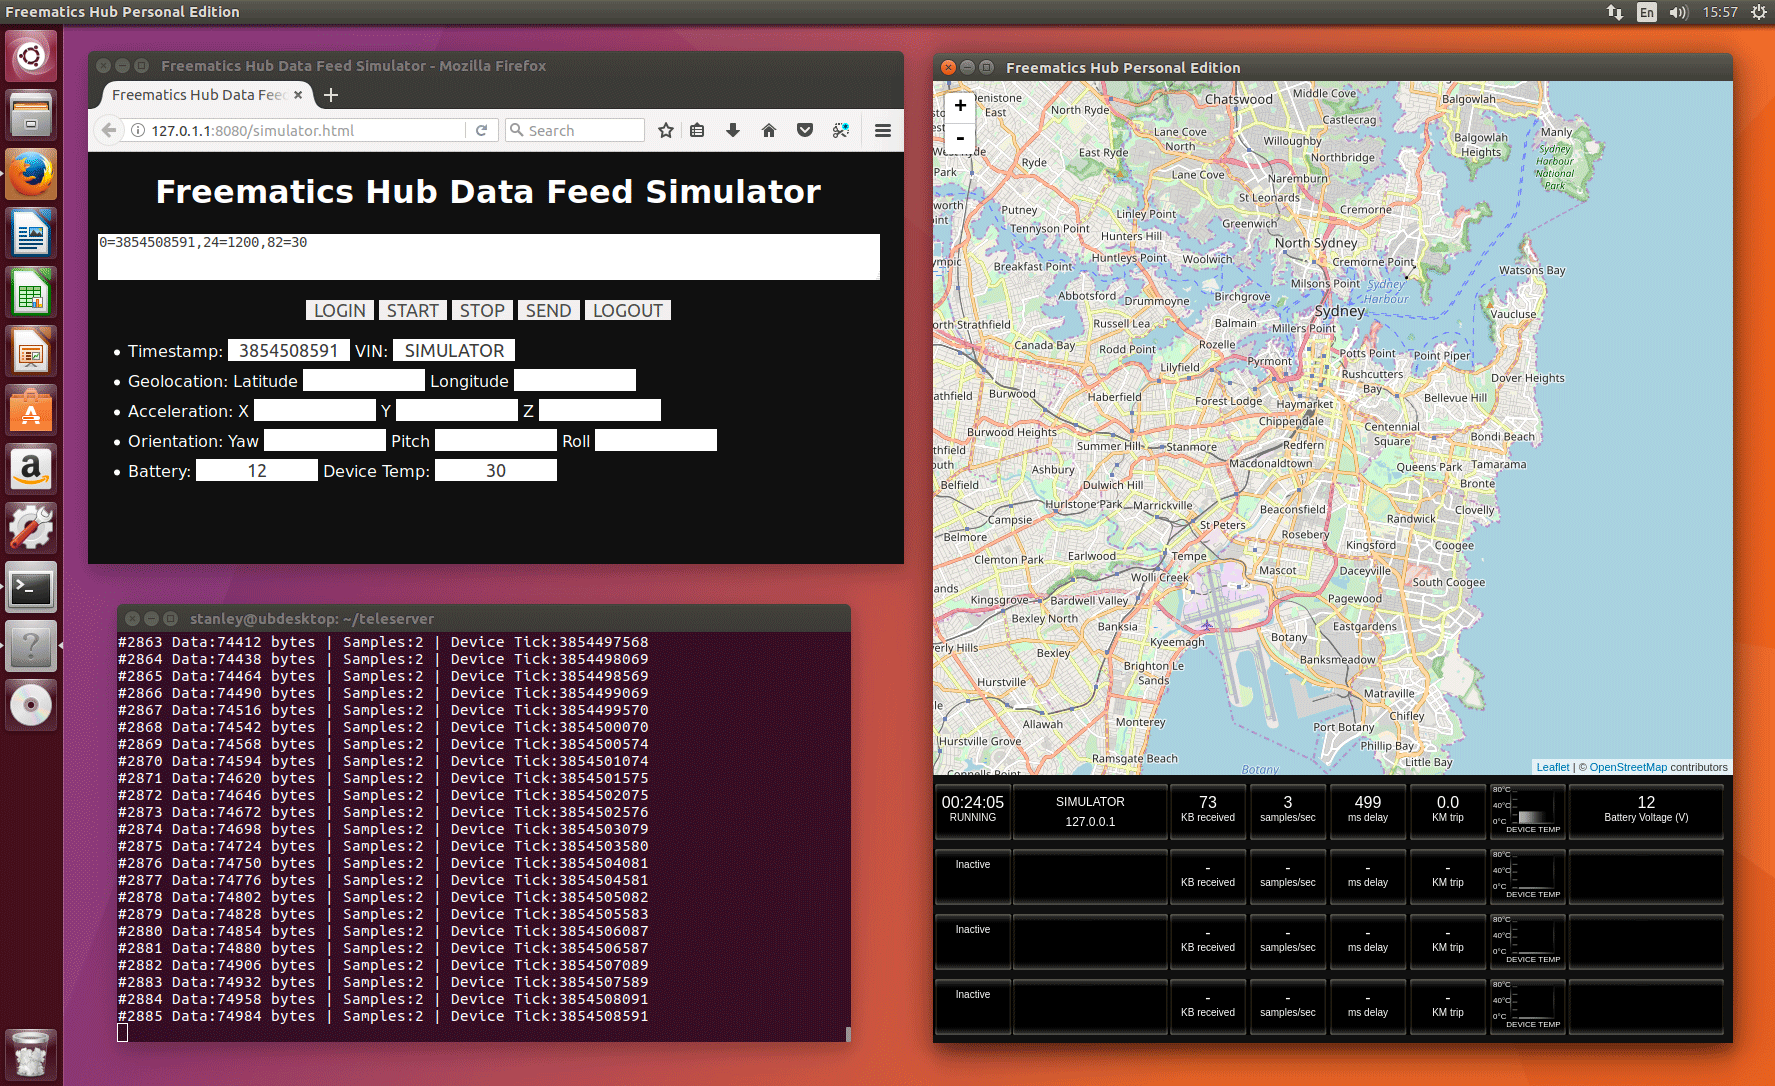The height and width of the screenshot is (1086, 1775).
Task: Show Firefox bookmarks list icon
Action: [x=697, y=130]
